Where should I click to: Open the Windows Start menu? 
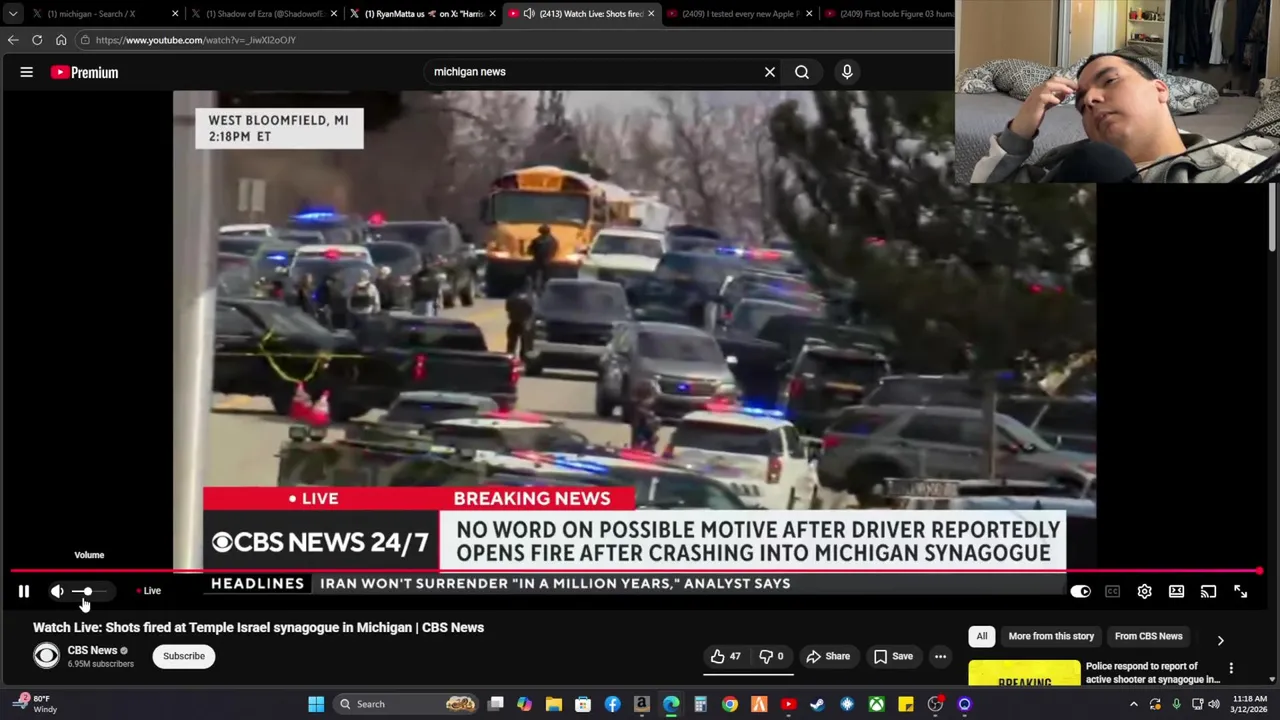click(x=316, y=704)
